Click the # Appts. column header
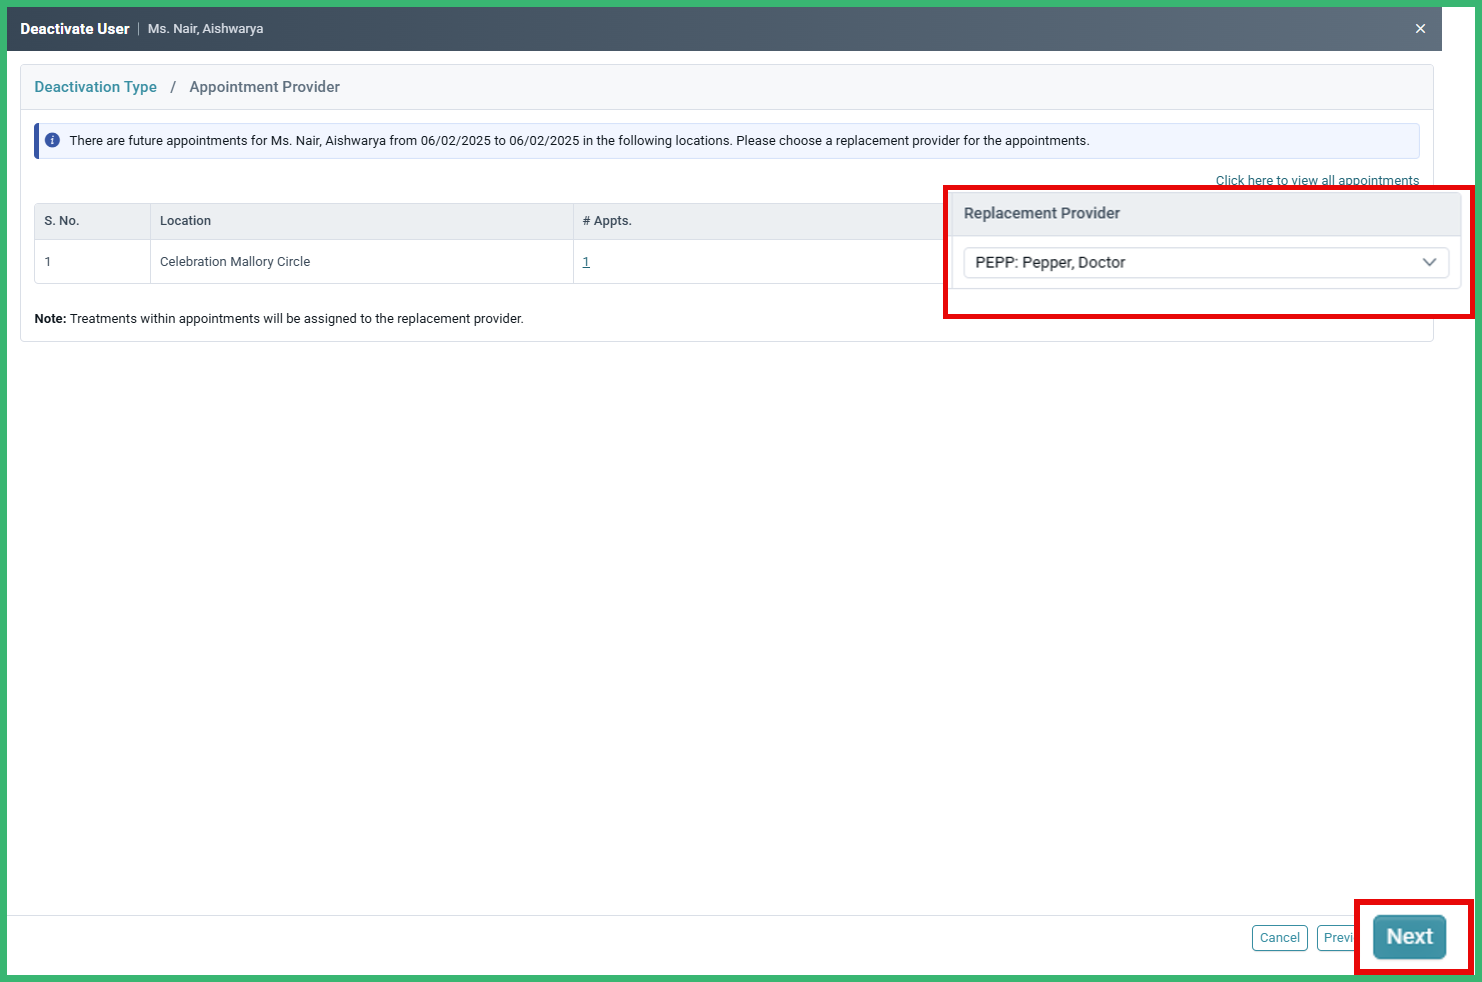The height and width of the screenshot is (982, 1482). (607, 220)
